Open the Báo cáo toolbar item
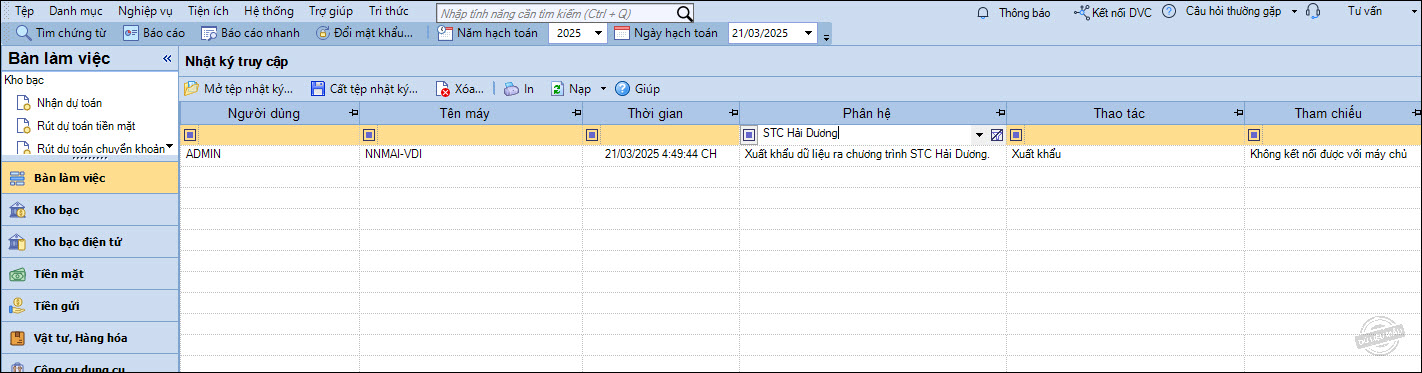This screenshot has width=1422, height=373. point(154,33)
